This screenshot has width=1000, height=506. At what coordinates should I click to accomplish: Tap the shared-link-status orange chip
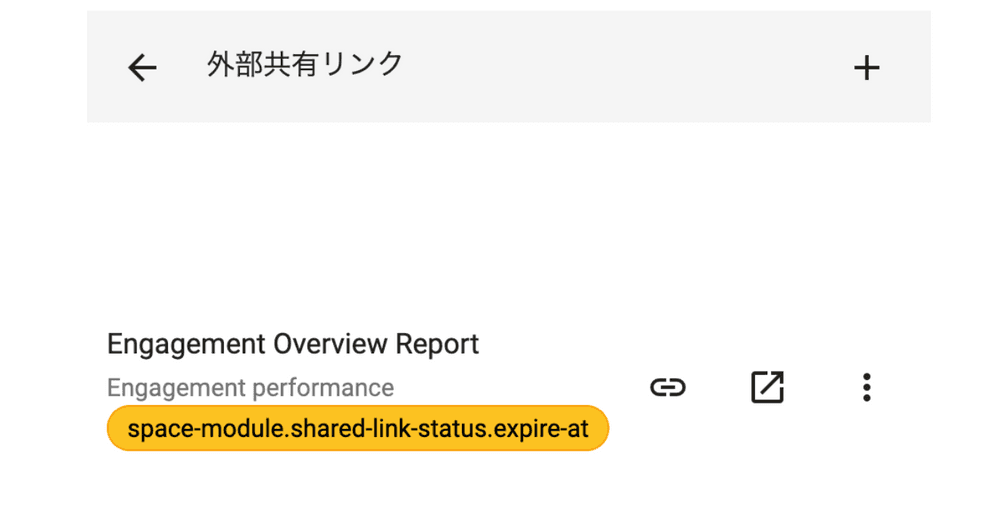(x=358, y=429)
